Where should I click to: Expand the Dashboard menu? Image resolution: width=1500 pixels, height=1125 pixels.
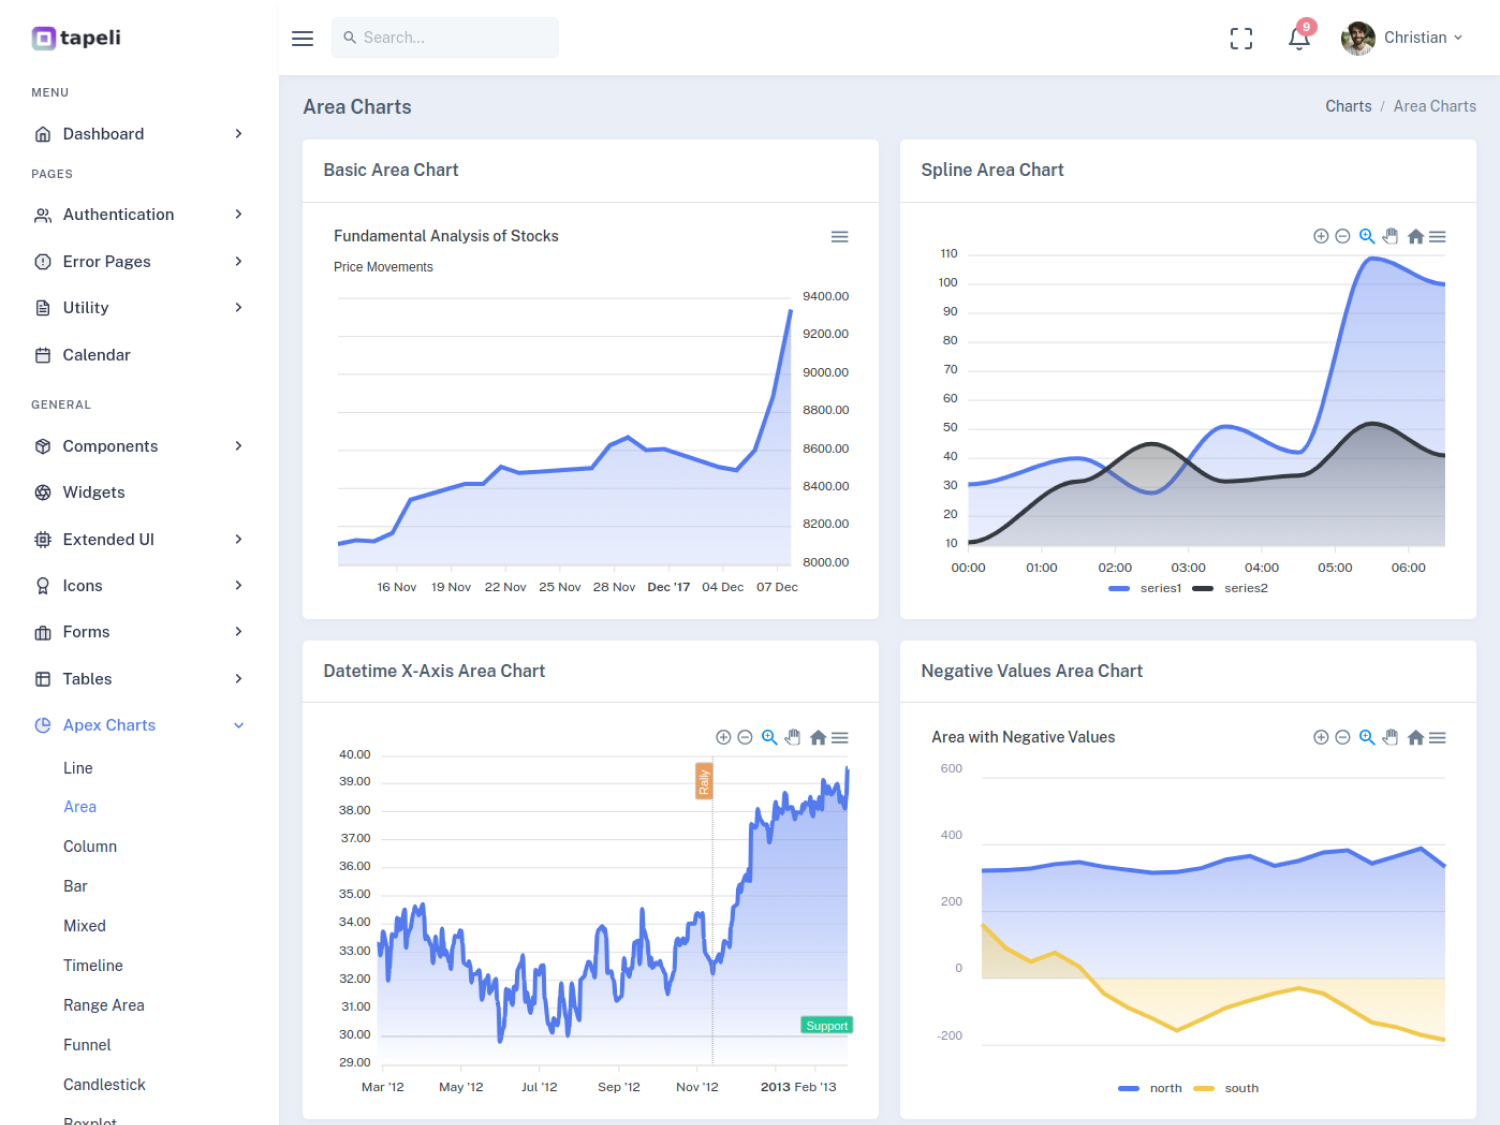138,134
